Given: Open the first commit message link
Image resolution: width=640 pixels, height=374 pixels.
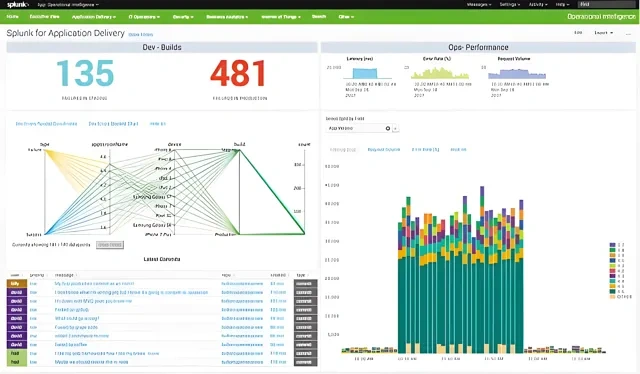Looking at the screenshot, I should coord(94,283).
